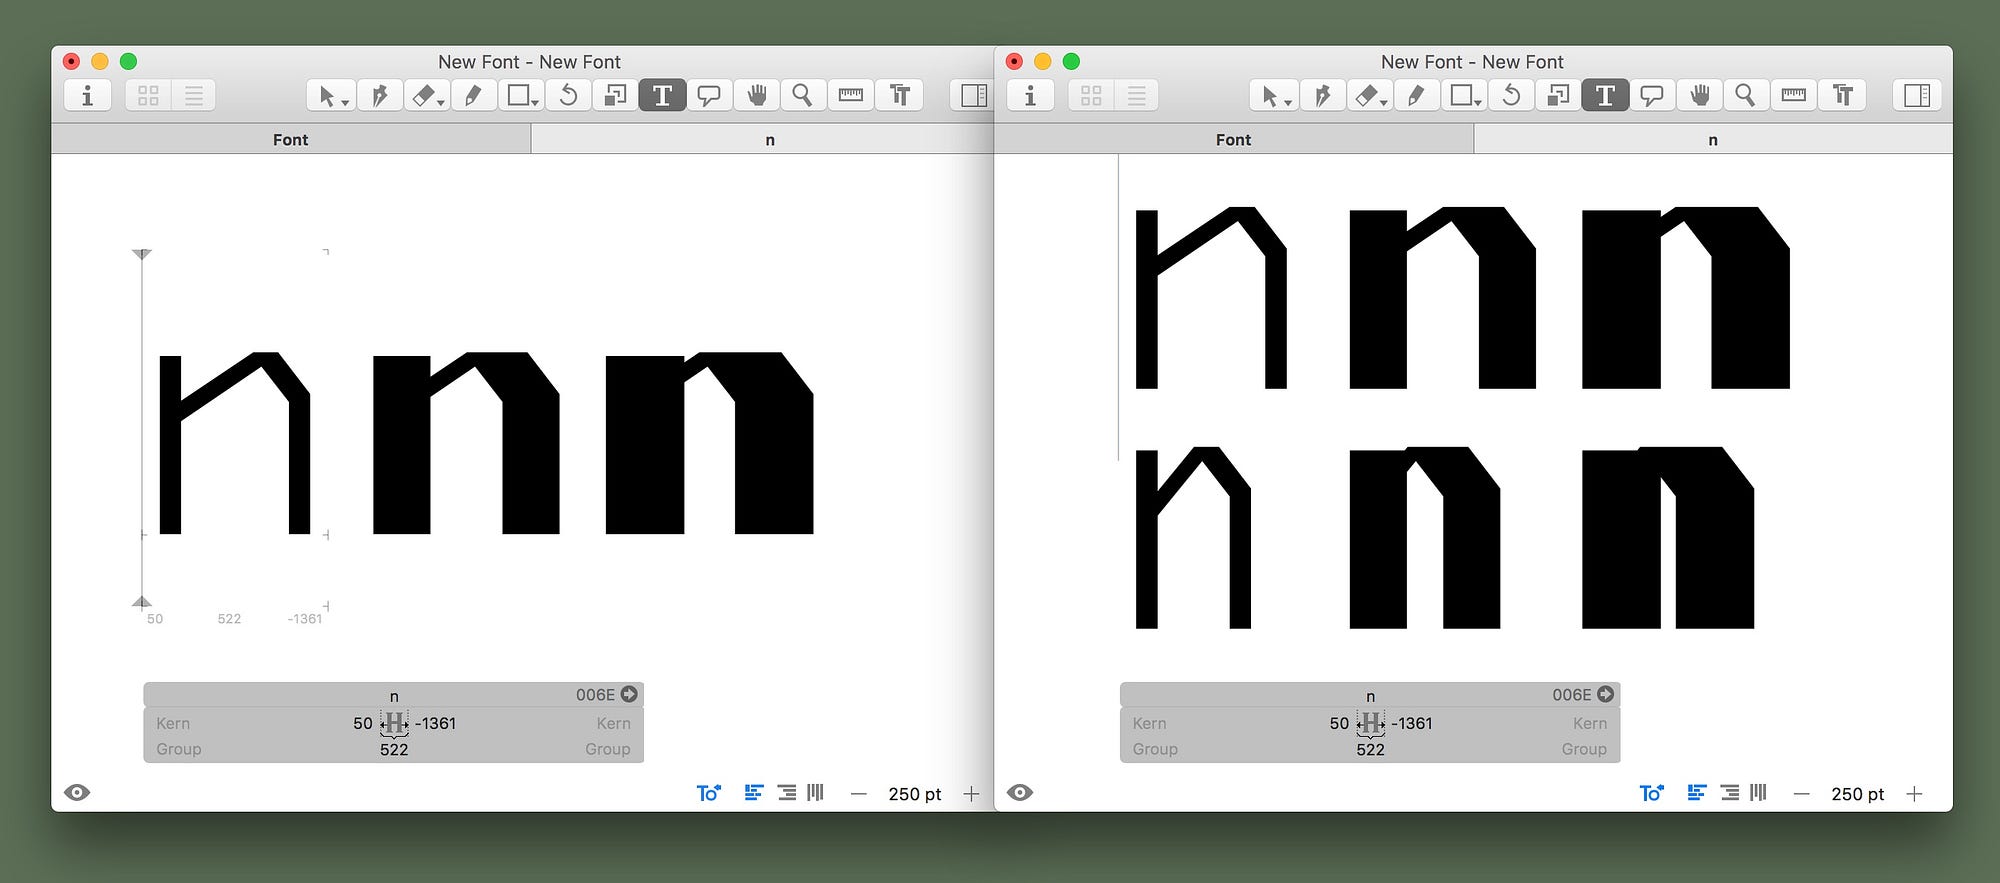This screenshot has width=2000, height=883.
Task: Select the Rectangle primitives tool in left window
Action: [521, 95]
